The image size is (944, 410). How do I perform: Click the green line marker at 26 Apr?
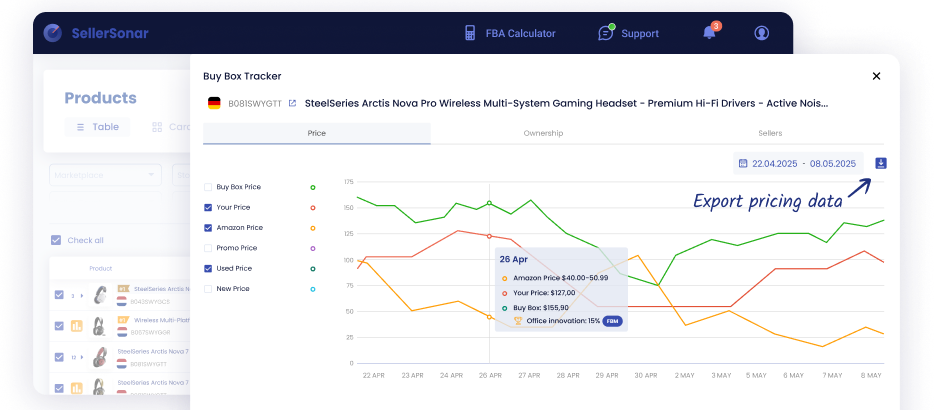489,203
